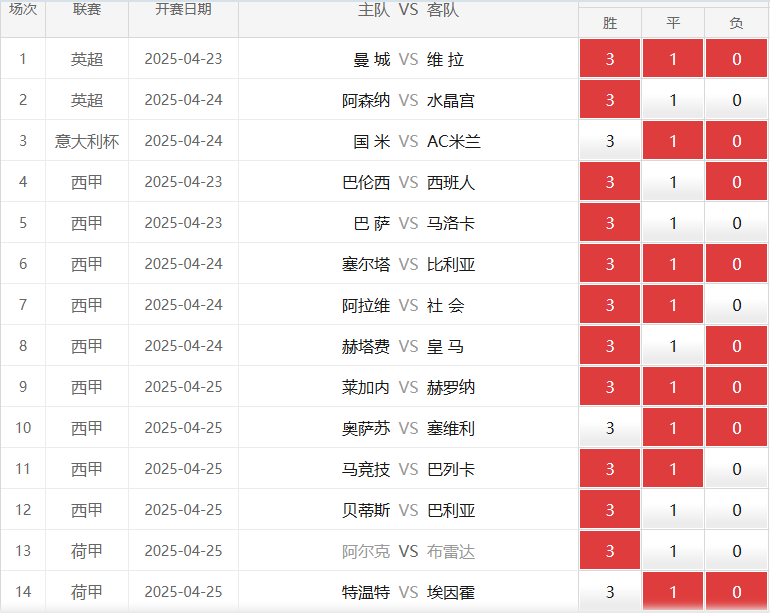Select loss (0) for 贝蒂斯 vs 巴利亚

click(x=736, y=510)
